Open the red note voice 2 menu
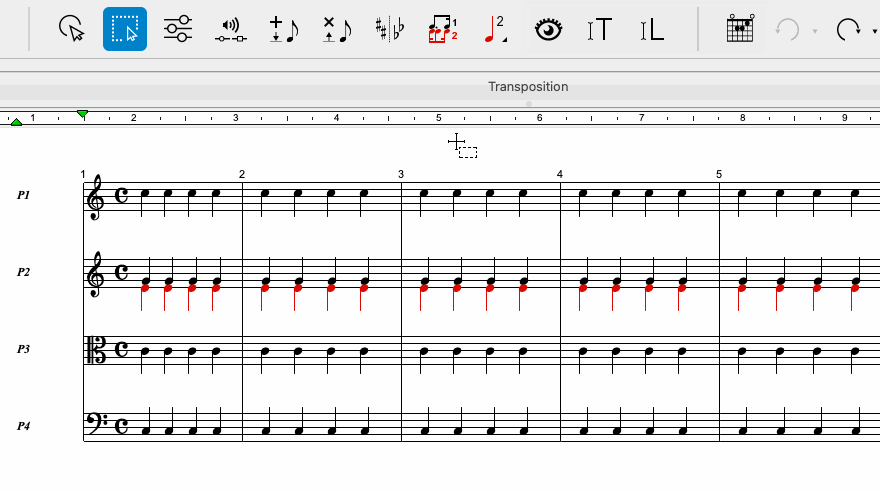 pyautogui.click(x=496, y=29)
